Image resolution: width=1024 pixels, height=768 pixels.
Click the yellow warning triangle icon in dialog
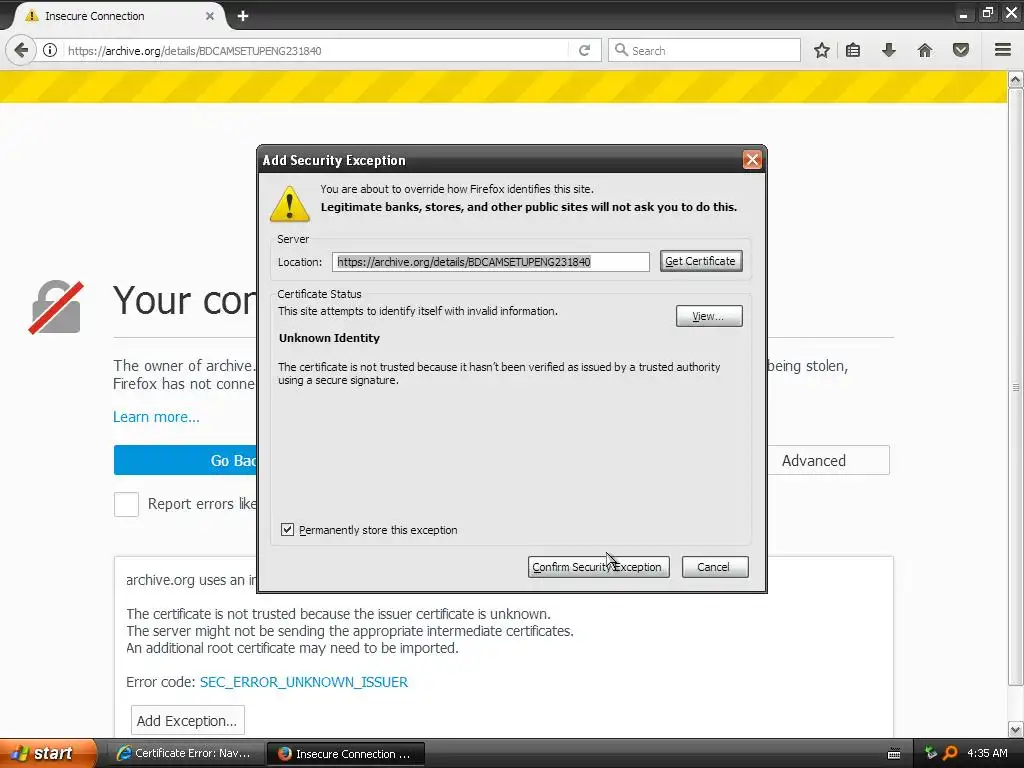(x=289, y=204)
